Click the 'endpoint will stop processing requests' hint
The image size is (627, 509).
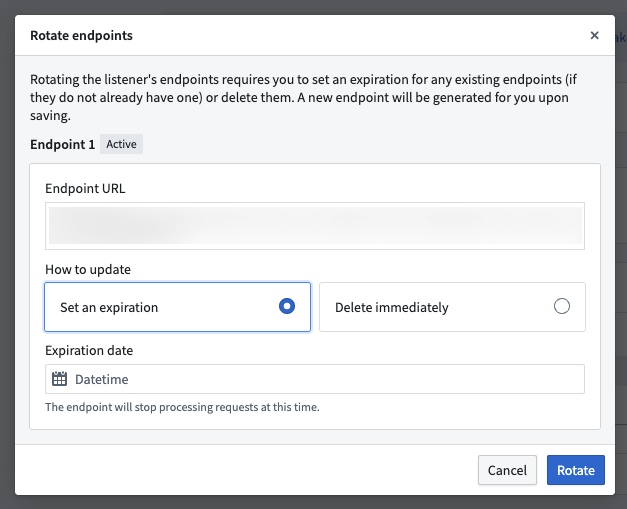coord(182,407)
